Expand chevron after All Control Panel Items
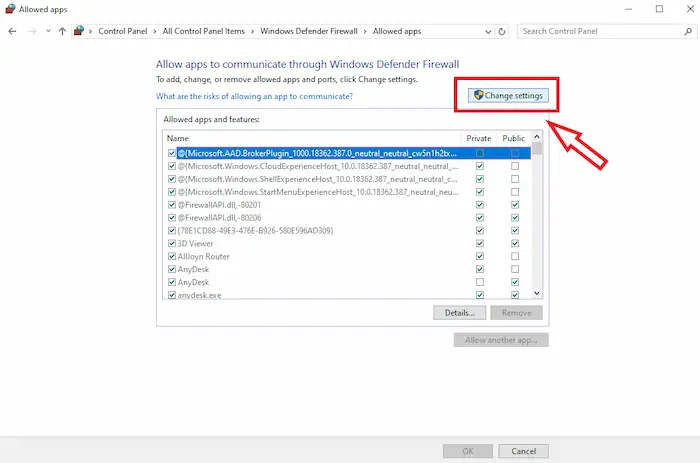Viewport: 700px width, 463px height. coord(253,31)
